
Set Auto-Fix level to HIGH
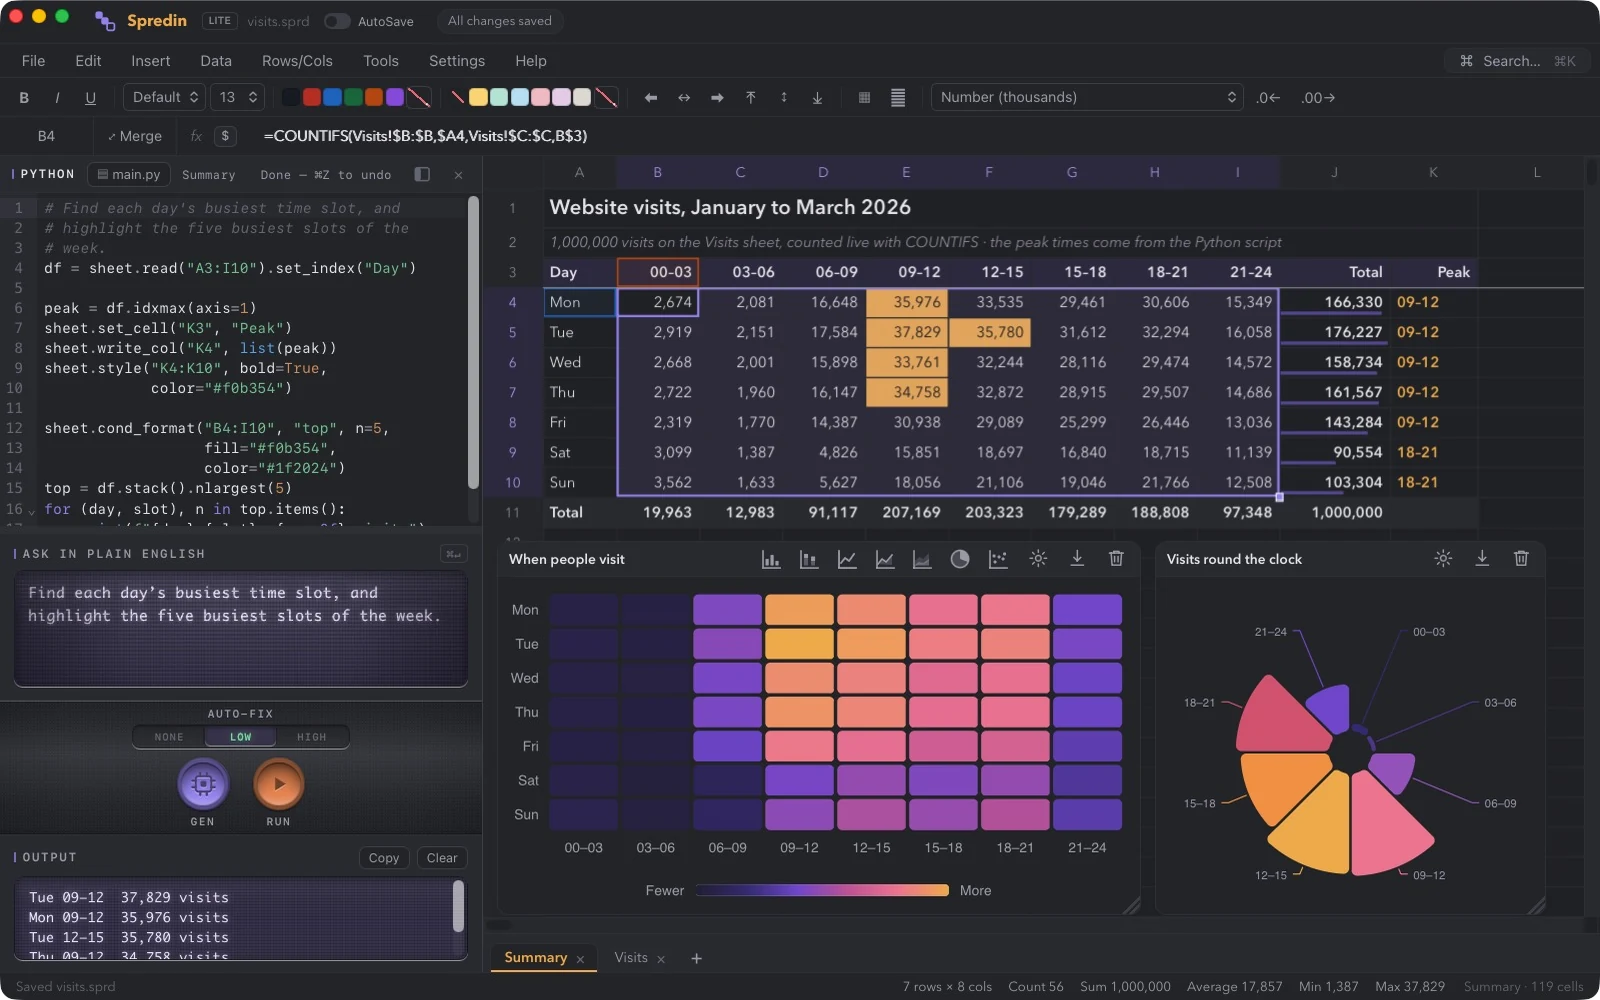312,737
